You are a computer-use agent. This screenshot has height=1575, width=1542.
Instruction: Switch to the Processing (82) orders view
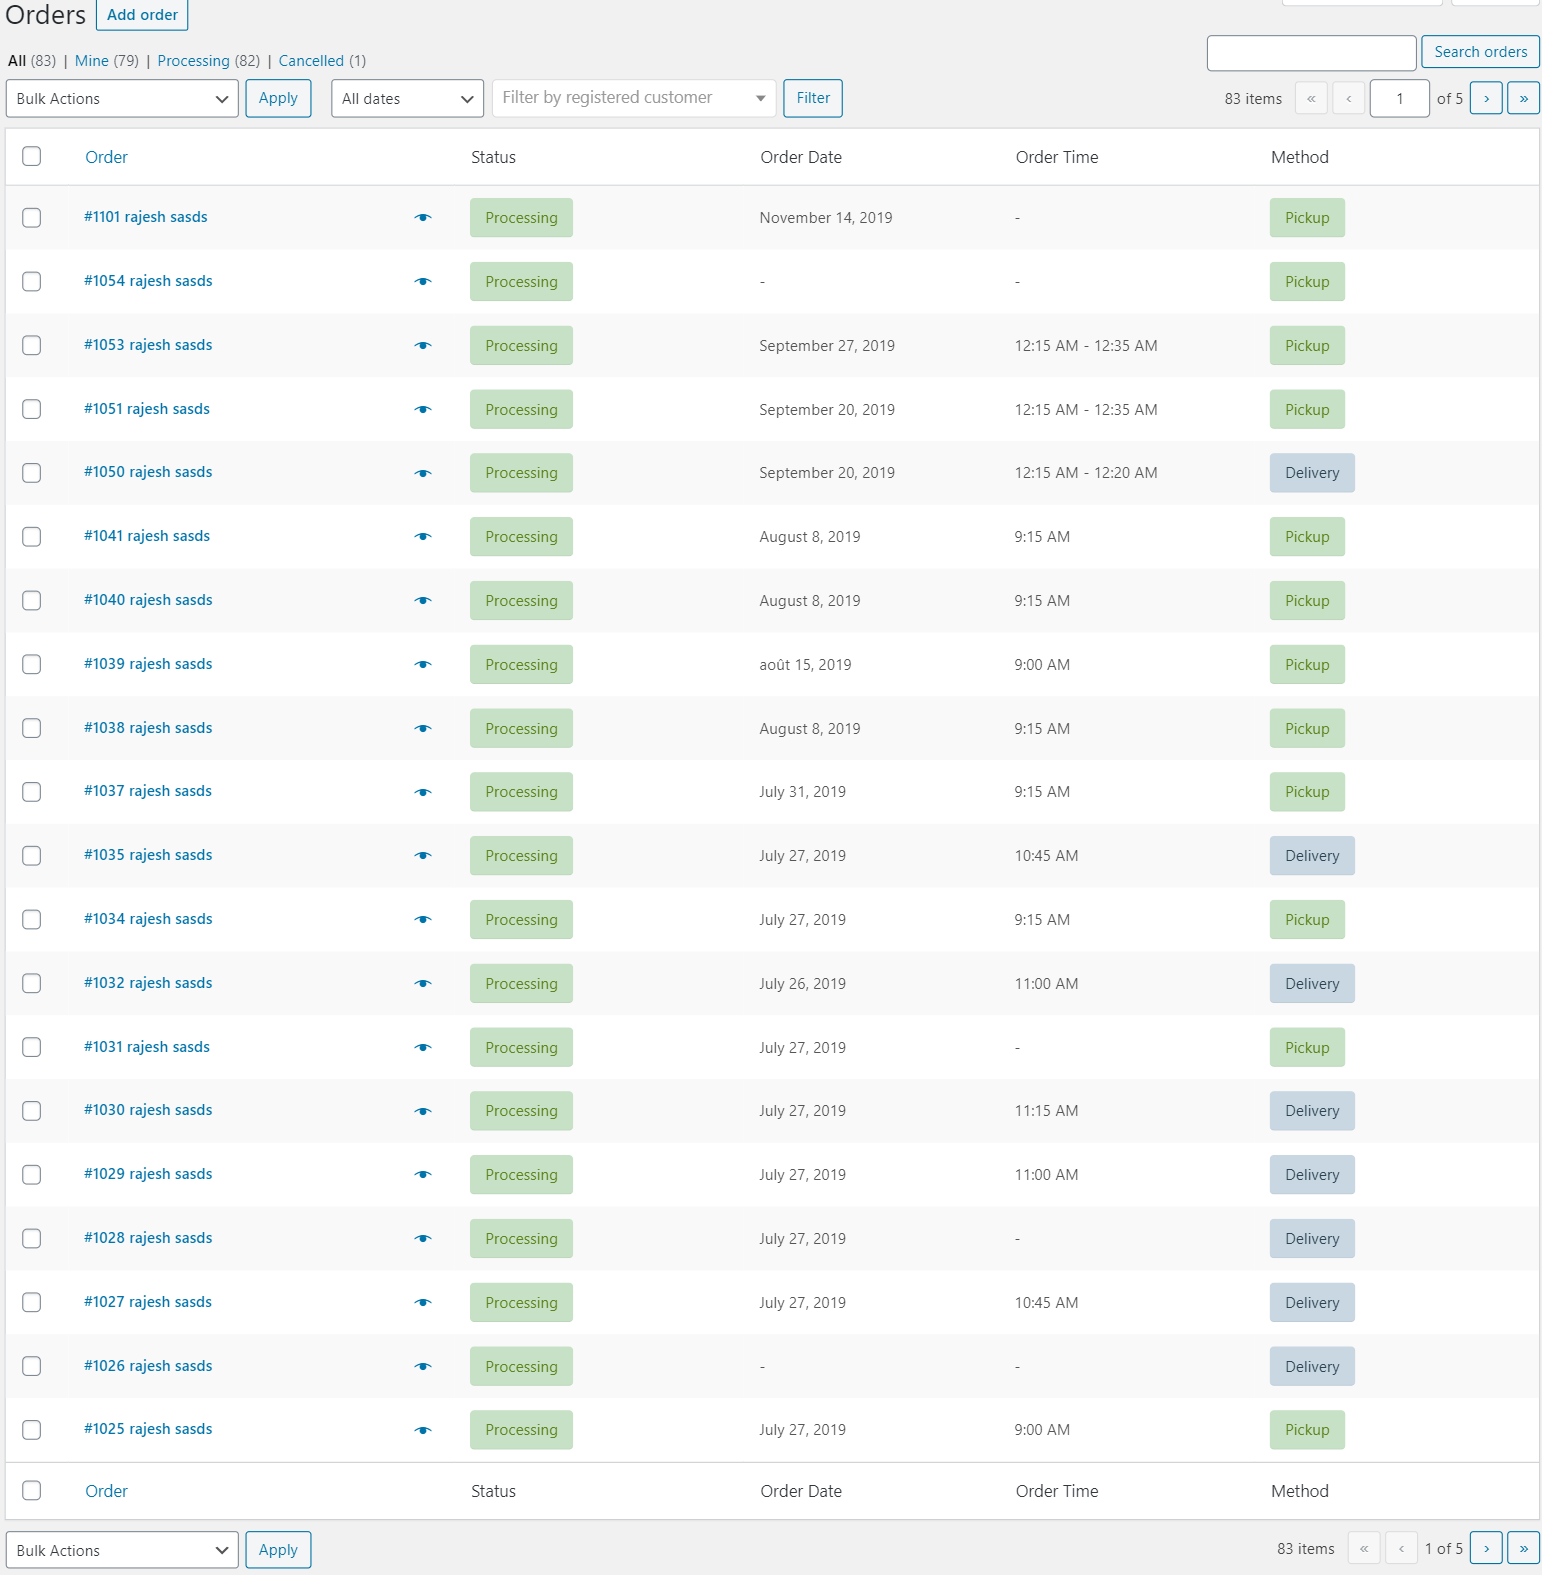coord(193,61)
